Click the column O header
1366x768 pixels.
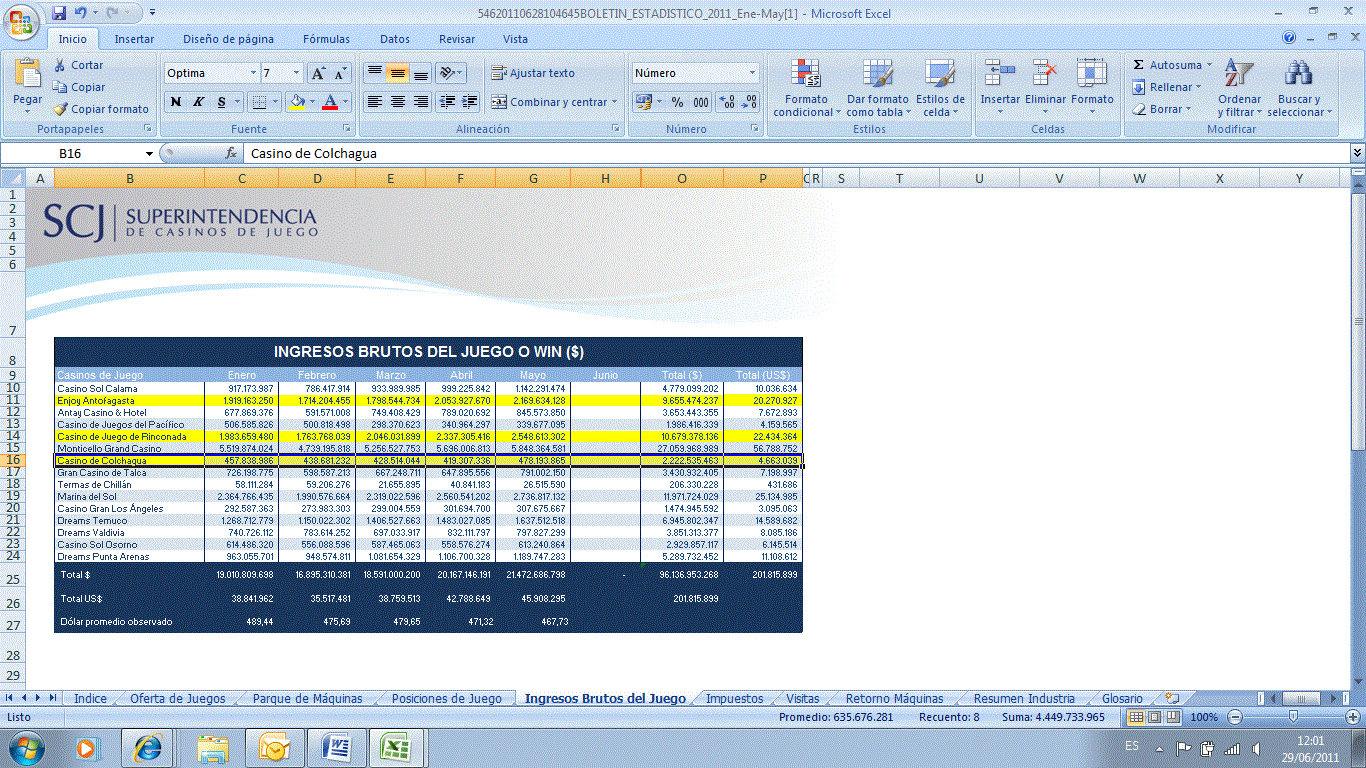pyautogui.click(x=682, y=178)
